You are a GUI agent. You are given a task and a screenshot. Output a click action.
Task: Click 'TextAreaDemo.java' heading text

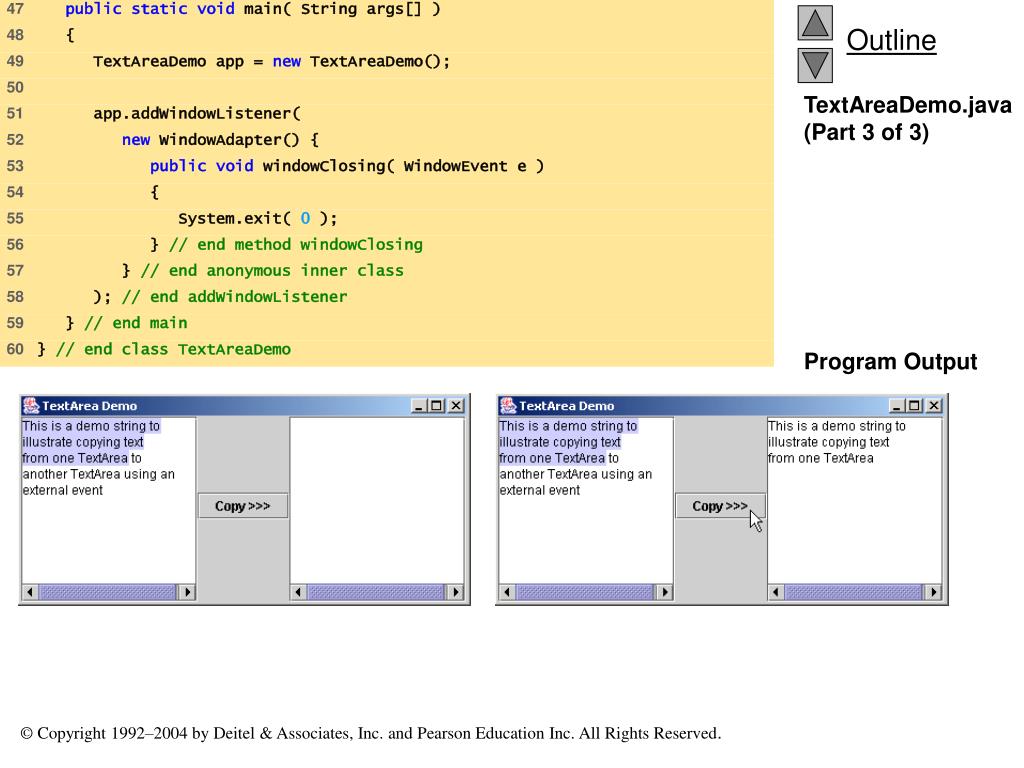point(908,105)
